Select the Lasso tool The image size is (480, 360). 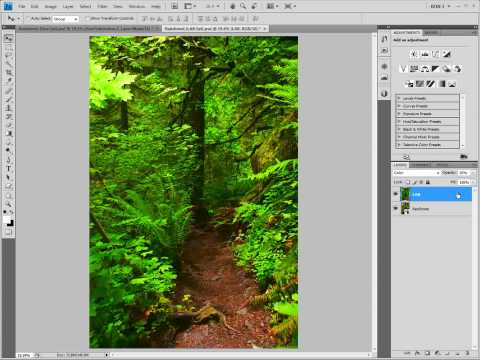tap(9, 55)
